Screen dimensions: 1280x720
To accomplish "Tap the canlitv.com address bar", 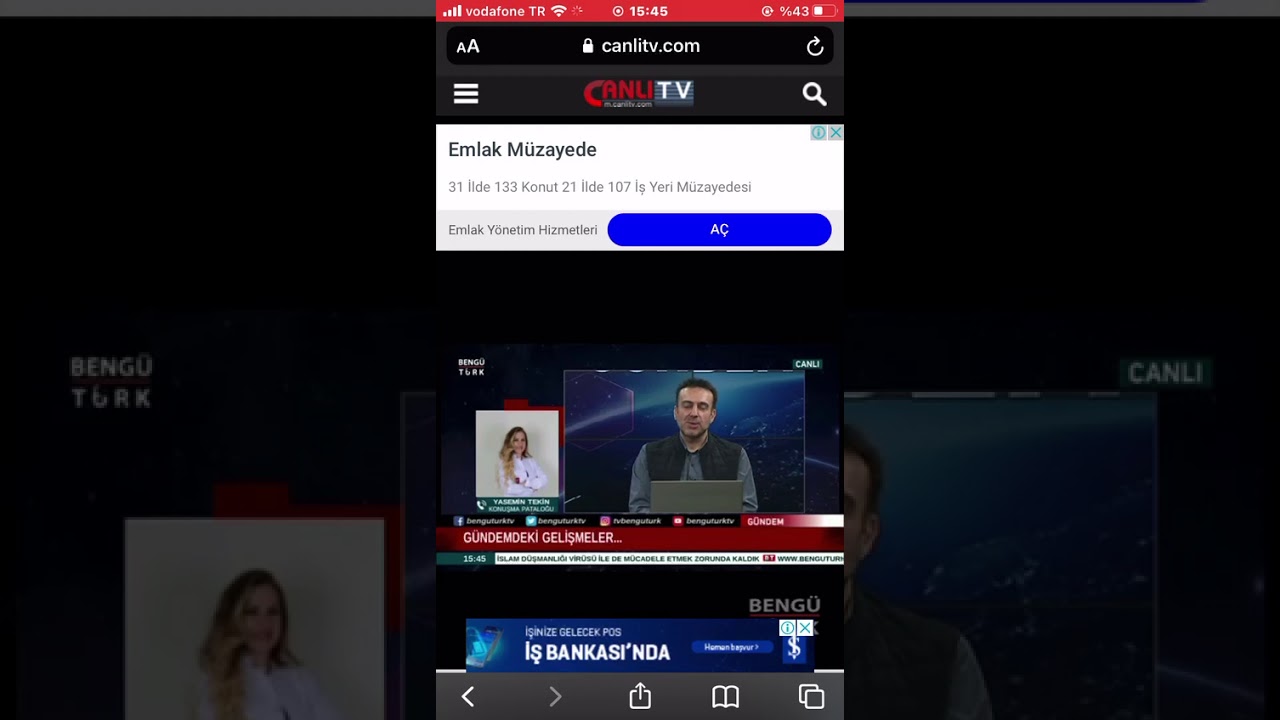I will point(640,46).
